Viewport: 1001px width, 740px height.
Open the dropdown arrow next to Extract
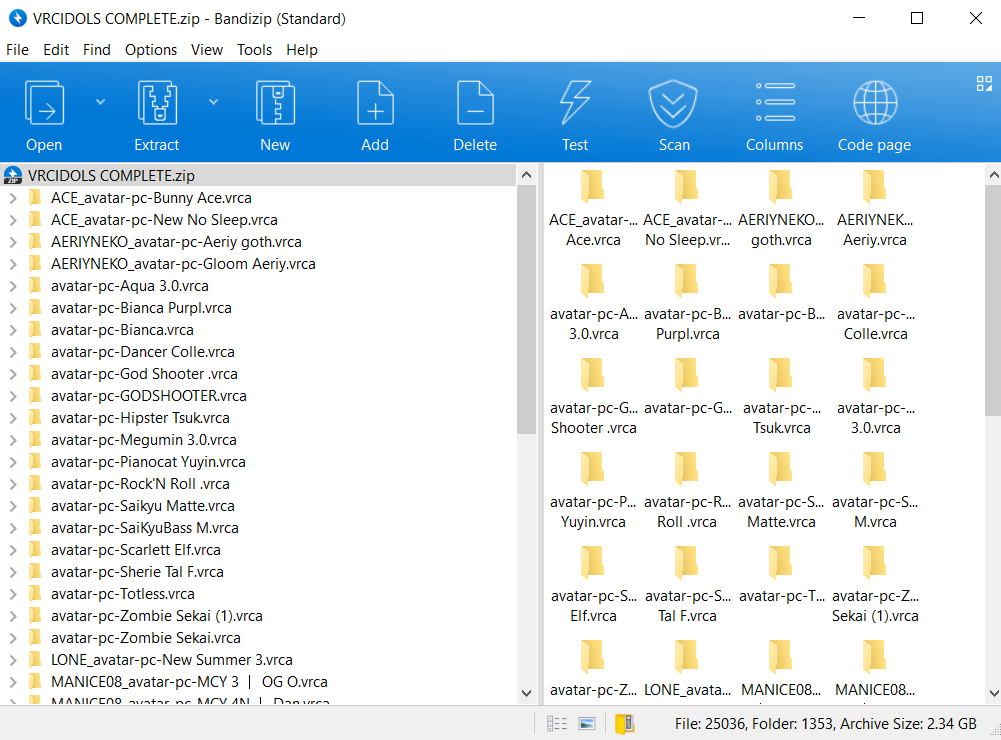213,102
